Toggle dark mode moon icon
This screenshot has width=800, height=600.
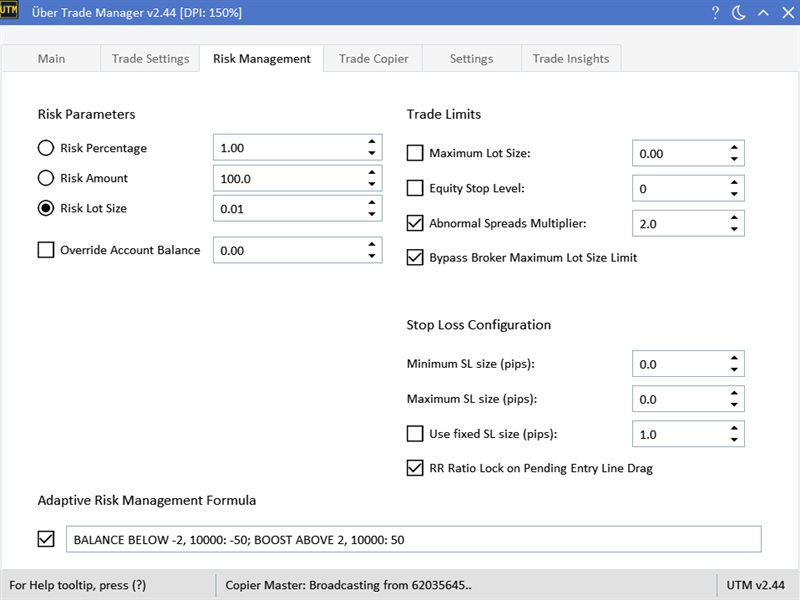[x=739, y=13]
